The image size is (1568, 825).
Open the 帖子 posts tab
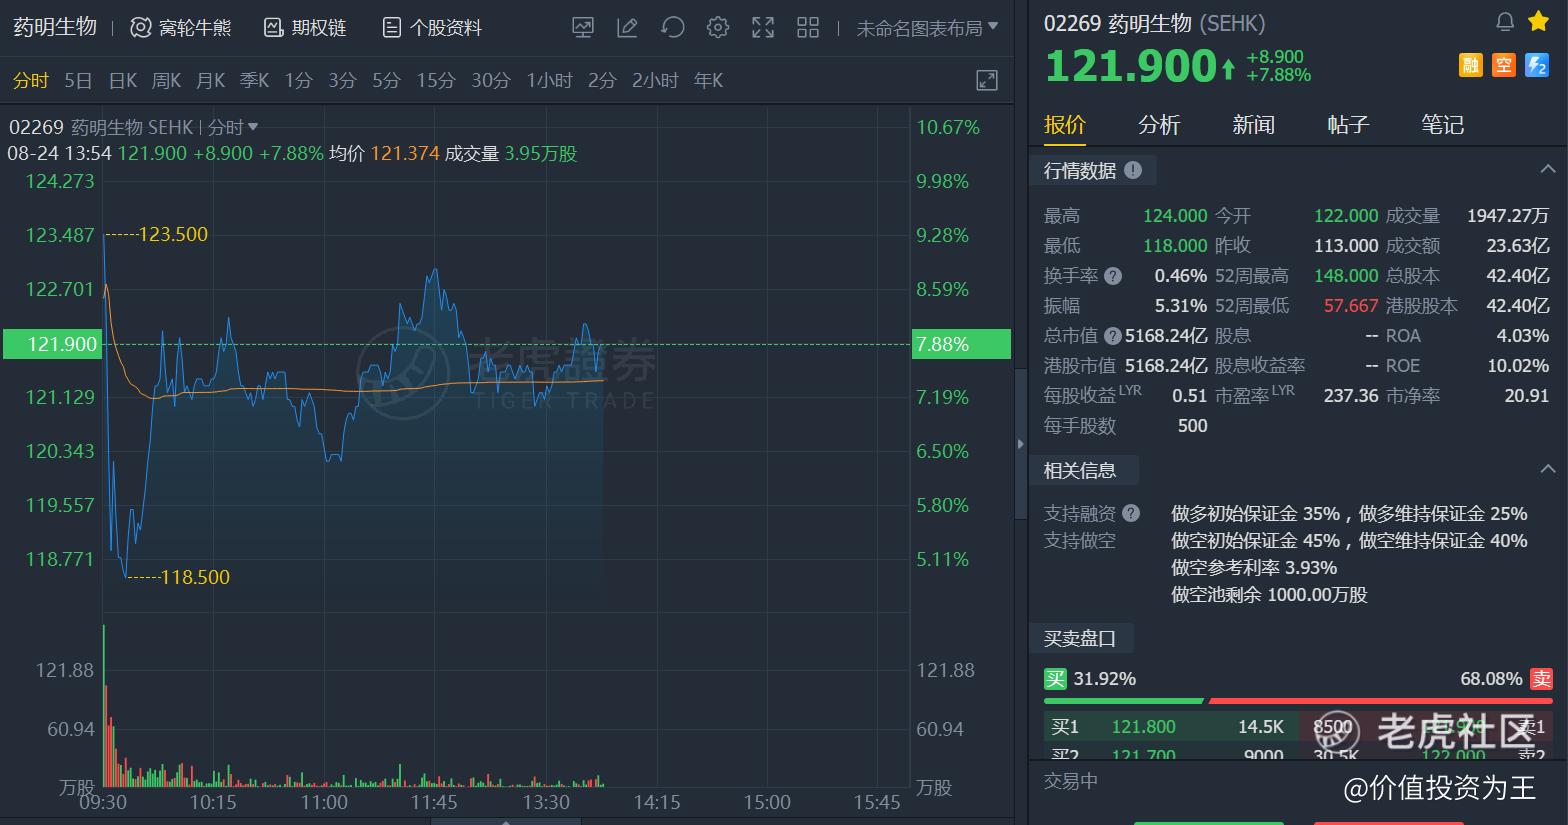[x=1347, y=125]
